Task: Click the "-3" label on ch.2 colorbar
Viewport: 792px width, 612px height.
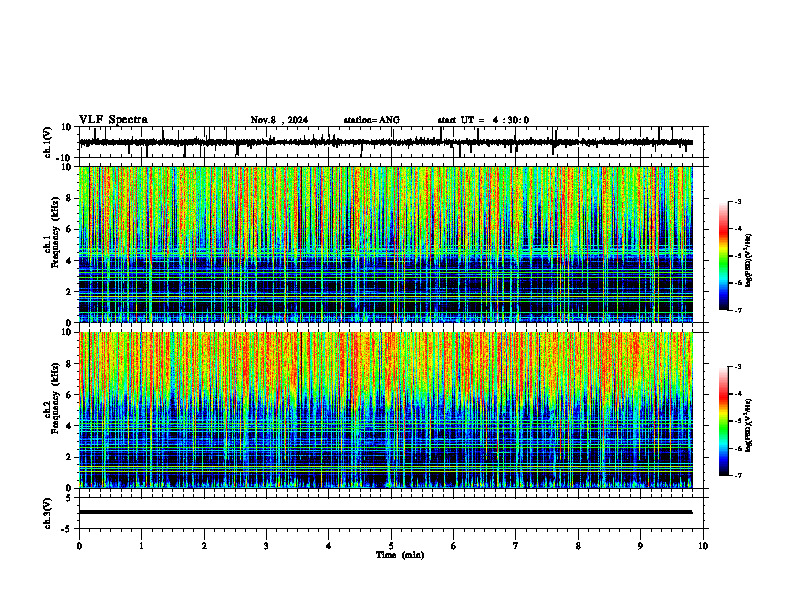Action: (x=738, y=367)
